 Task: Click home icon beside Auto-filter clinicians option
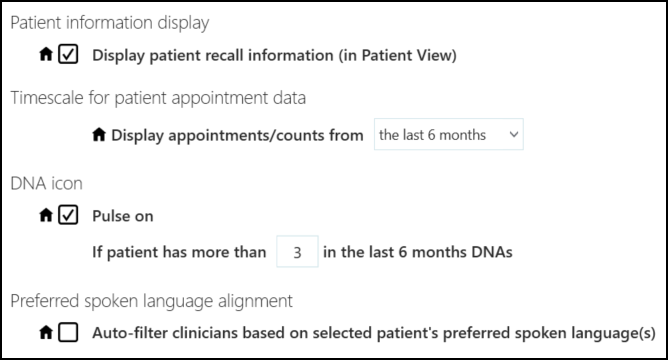coord(46,332)
